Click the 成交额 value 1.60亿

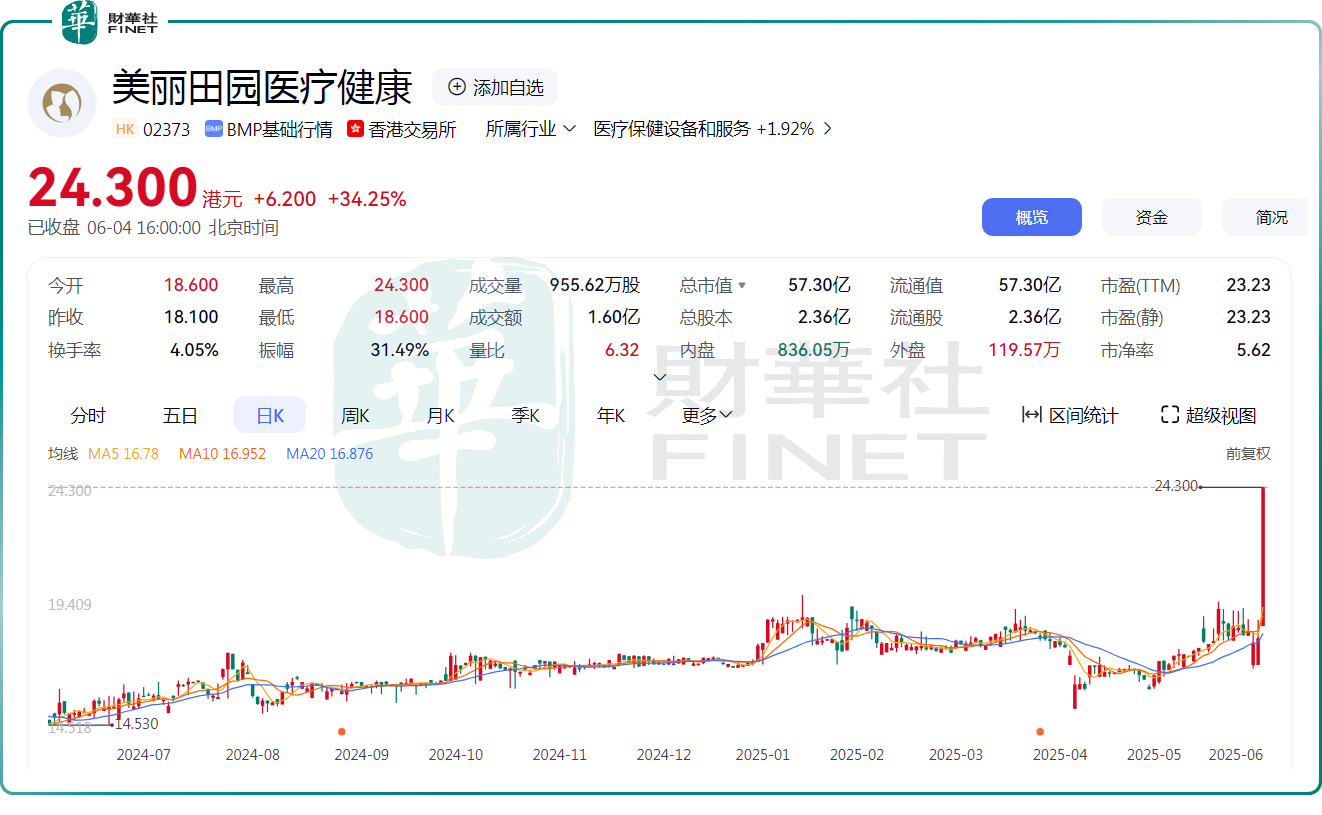click(614, 317)
